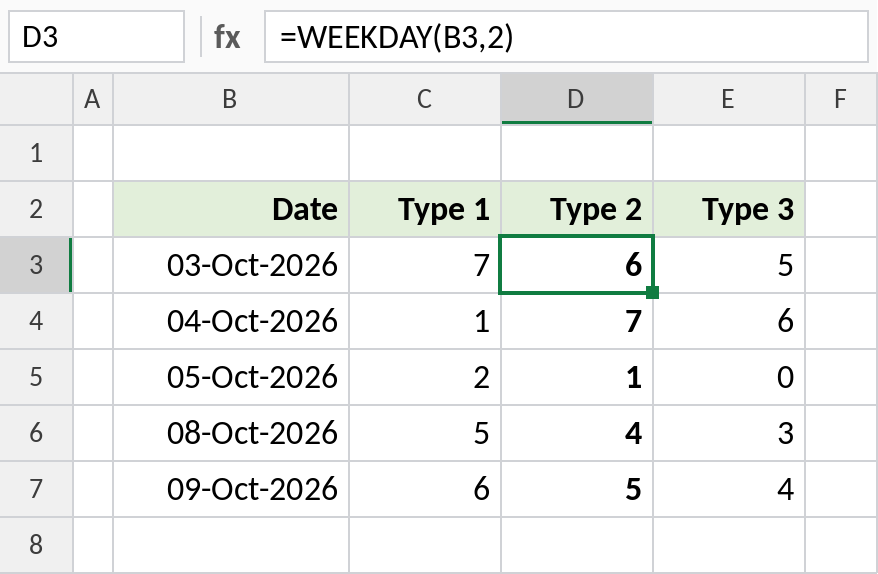Image resolution: width=878 pixels, height=574 pixels.
Task: Click the Date header cell
Action: [231, 209]
